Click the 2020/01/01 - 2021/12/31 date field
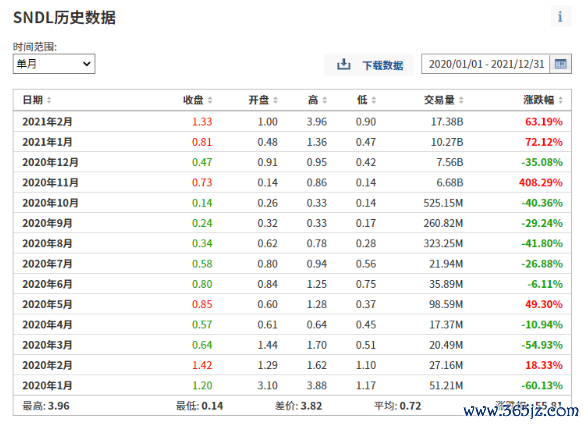 [486, 64]
